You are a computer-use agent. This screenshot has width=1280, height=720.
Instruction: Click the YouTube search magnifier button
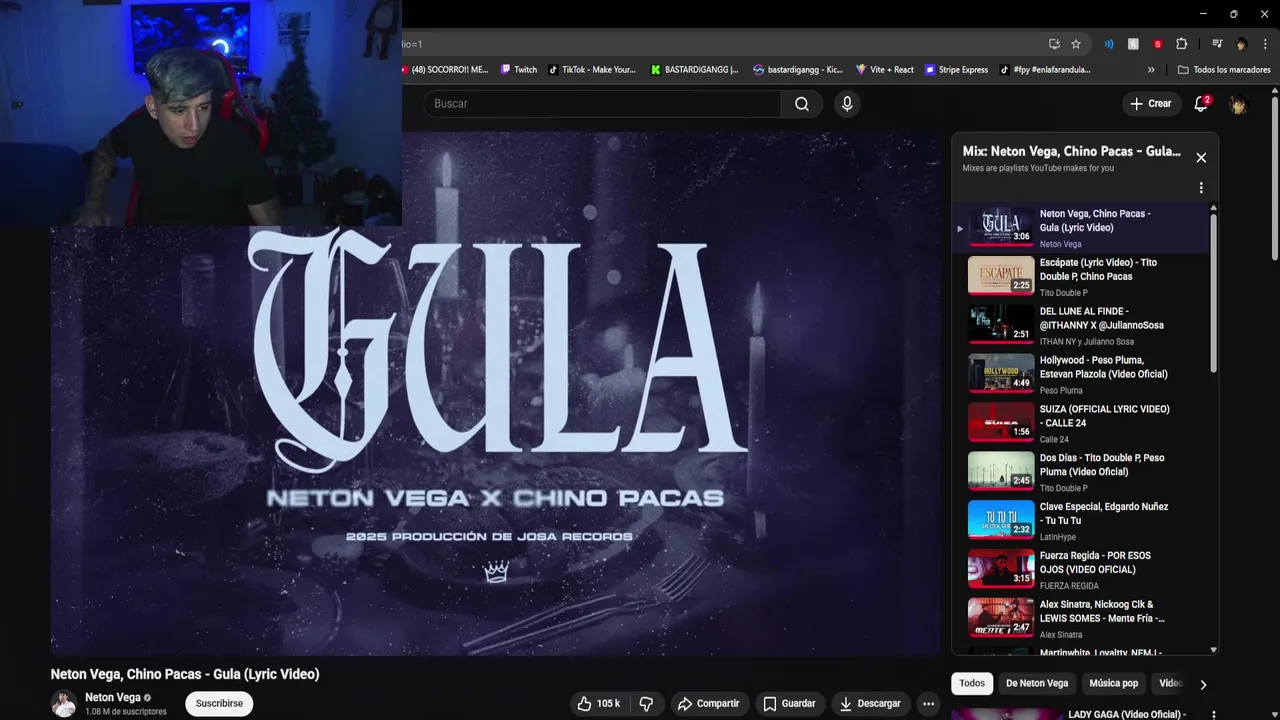801,104
